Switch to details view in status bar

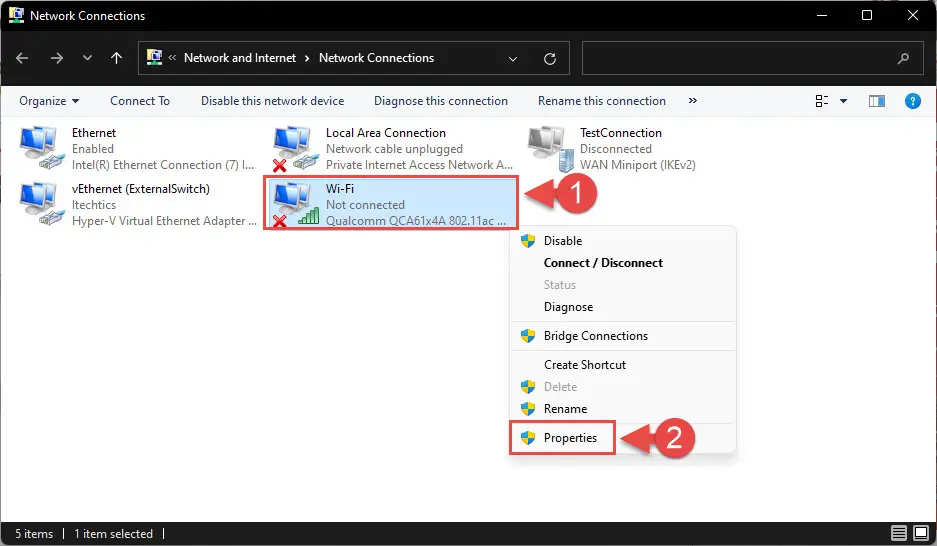point(899,532)
